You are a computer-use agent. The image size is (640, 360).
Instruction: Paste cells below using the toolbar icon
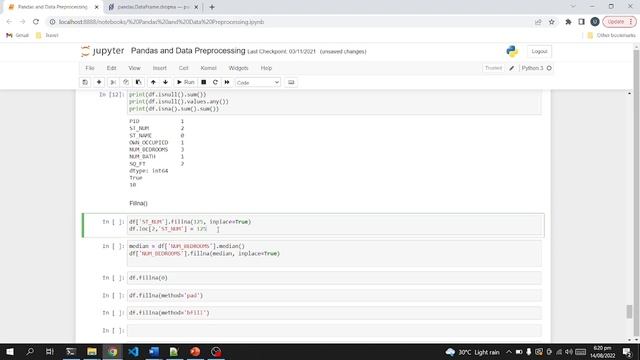(138, 82)
